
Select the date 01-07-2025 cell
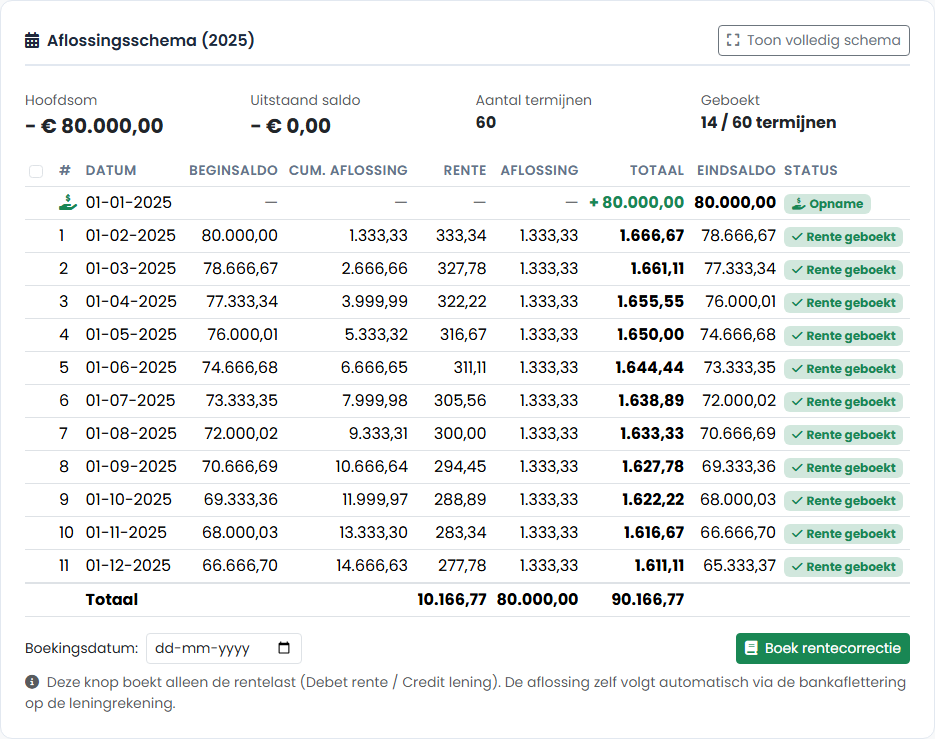[x=131, y=400]
